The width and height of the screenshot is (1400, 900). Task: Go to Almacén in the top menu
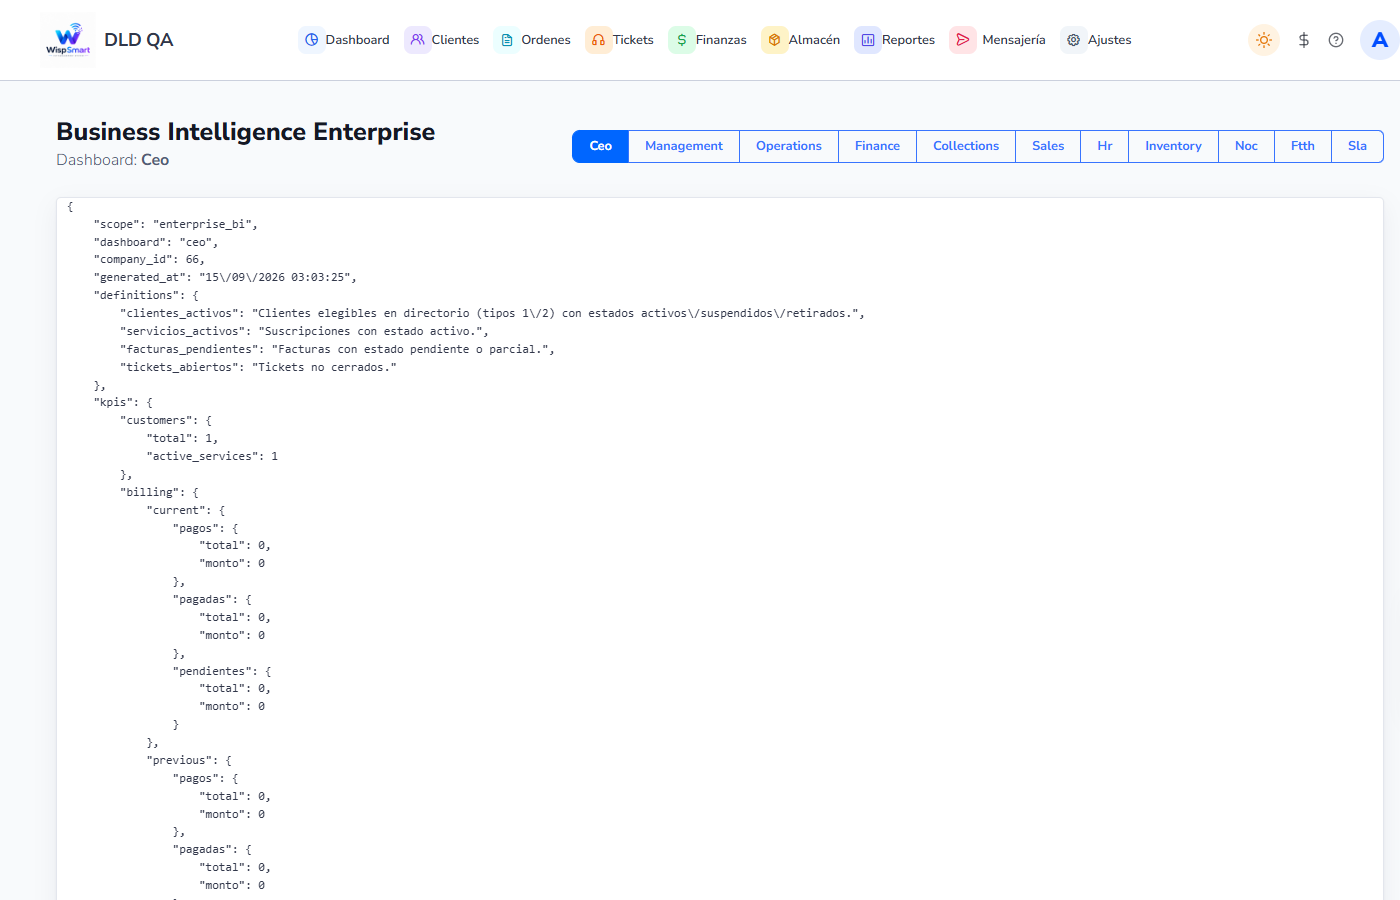coord(801,40)
